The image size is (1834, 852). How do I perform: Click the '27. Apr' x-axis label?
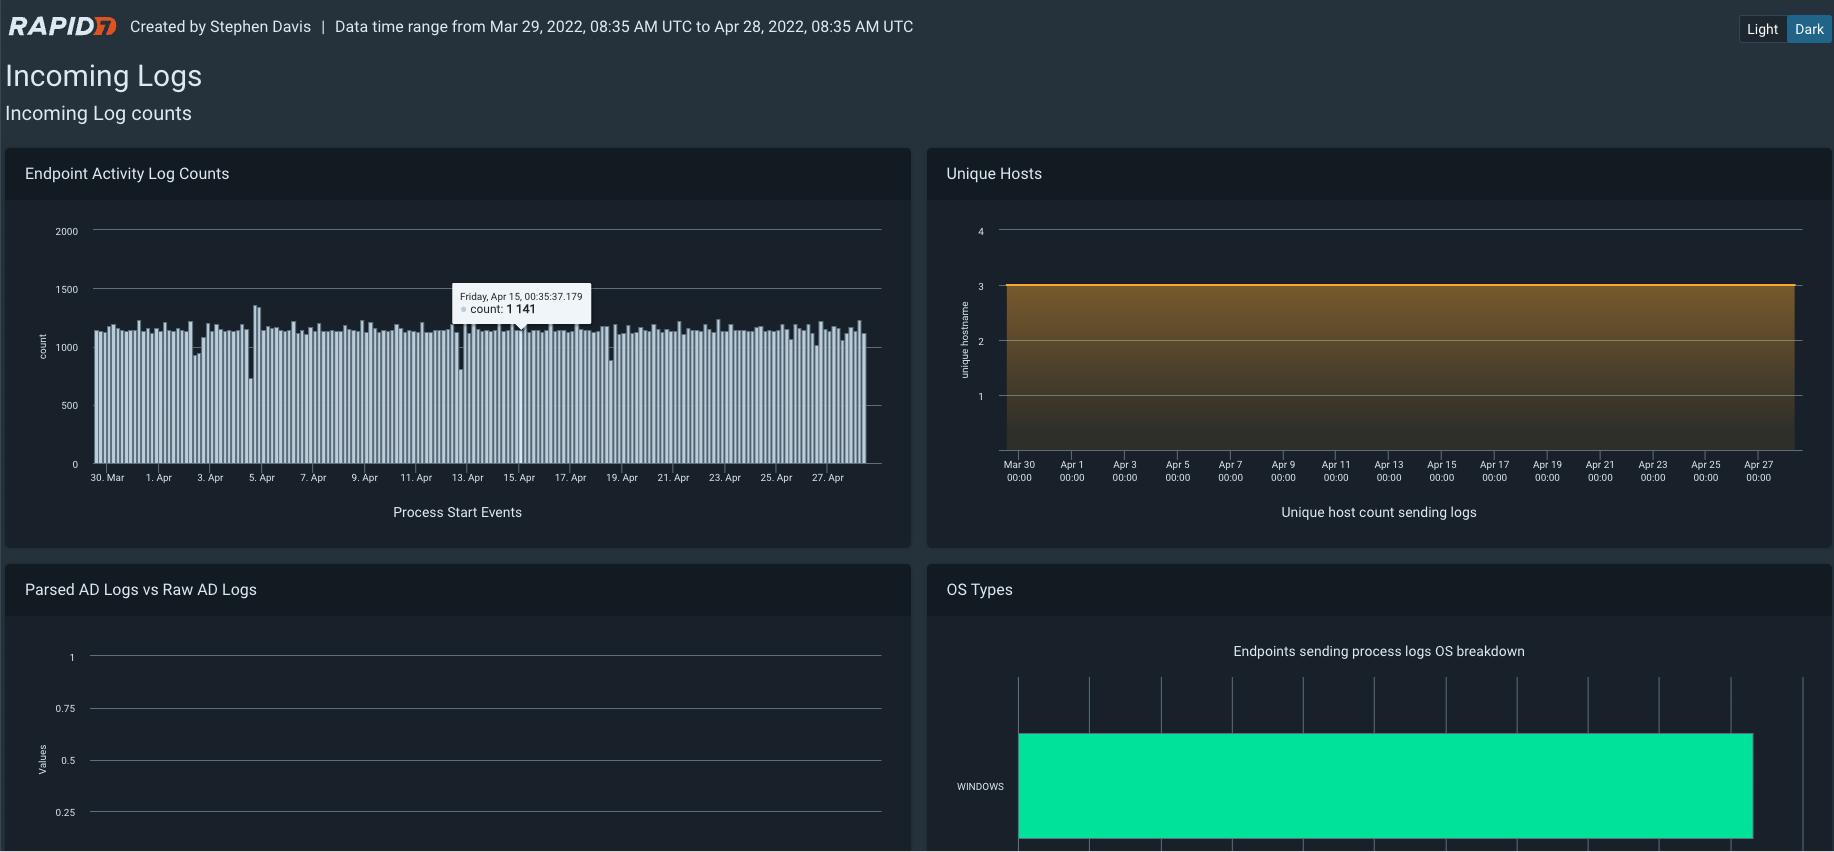tap(827, 478)
